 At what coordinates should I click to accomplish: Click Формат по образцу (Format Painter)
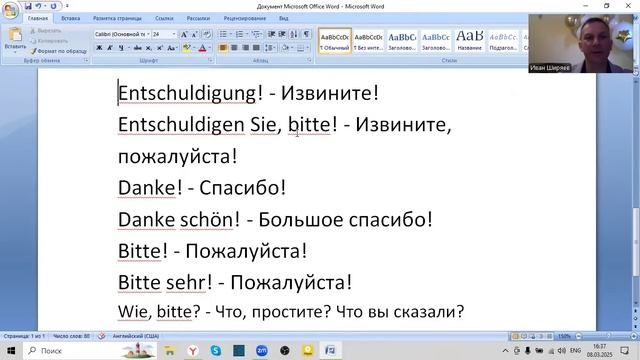coord(58,51)
